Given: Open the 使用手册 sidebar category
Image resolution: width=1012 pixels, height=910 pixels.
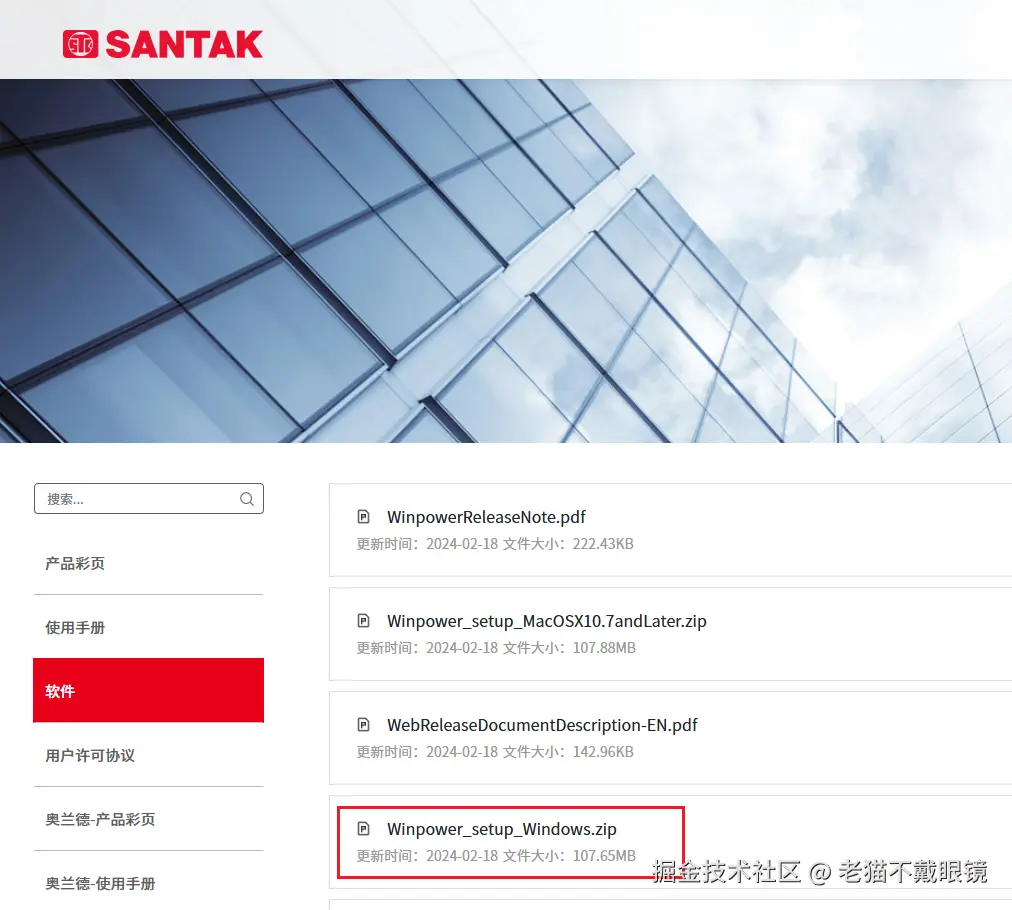Looking at the screenshot, I should click(75, 627).
